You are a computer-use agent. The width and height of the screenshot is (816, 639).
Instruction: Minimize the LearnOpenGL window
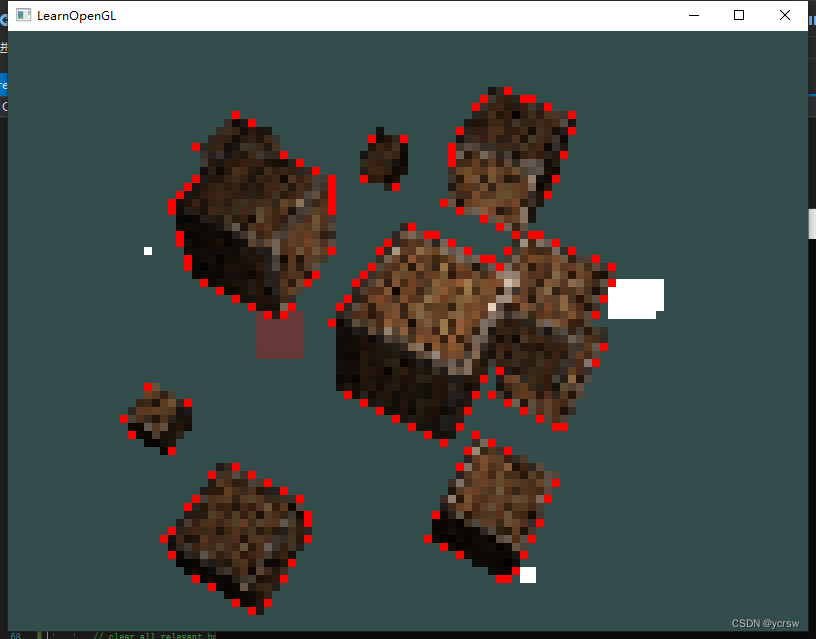click(x=694, y=16)
